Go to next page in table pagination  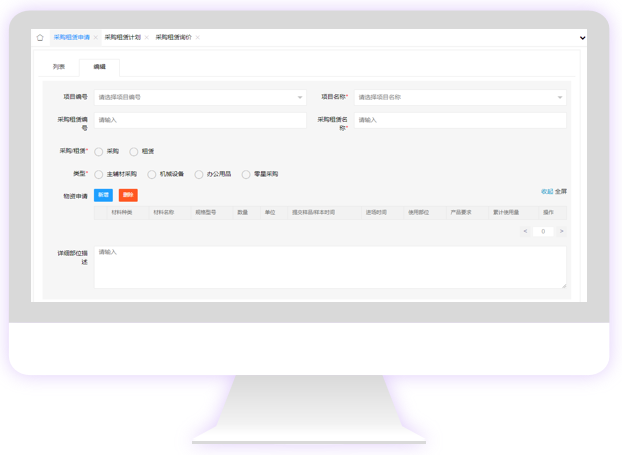561,231
